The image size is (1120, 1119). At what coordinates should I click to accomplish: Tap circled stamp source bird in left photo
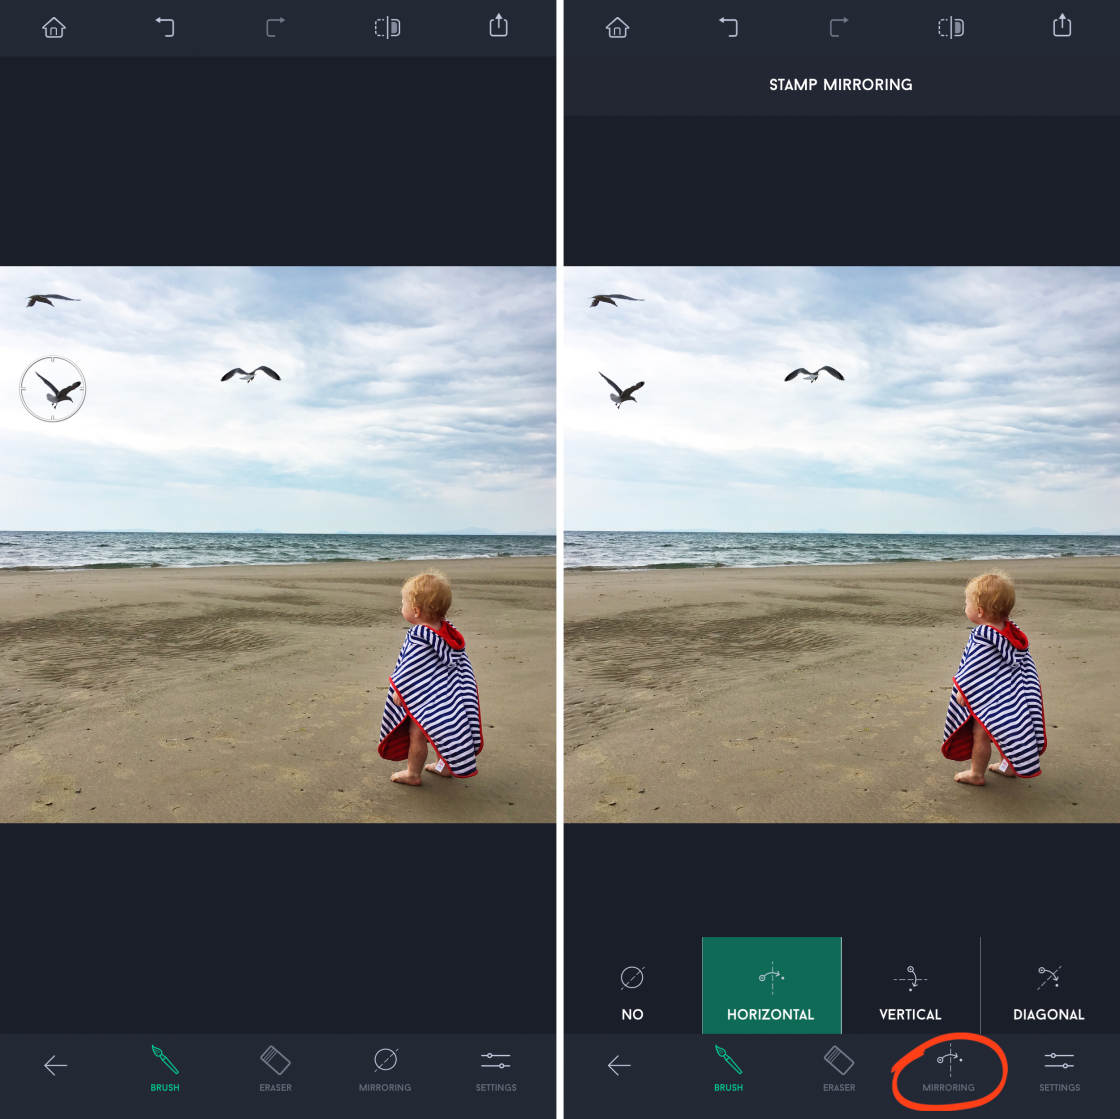(x=53, y=388)
